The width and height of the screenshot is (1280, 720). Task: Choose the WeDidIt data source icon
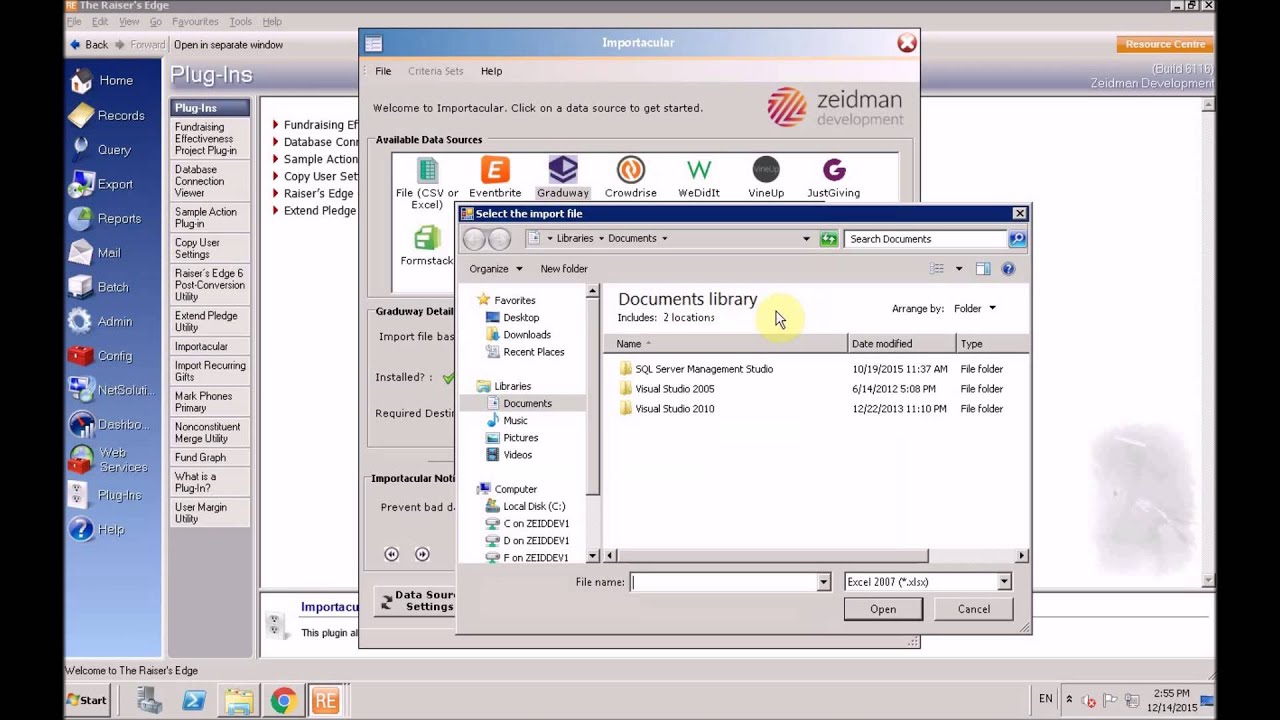699,170
